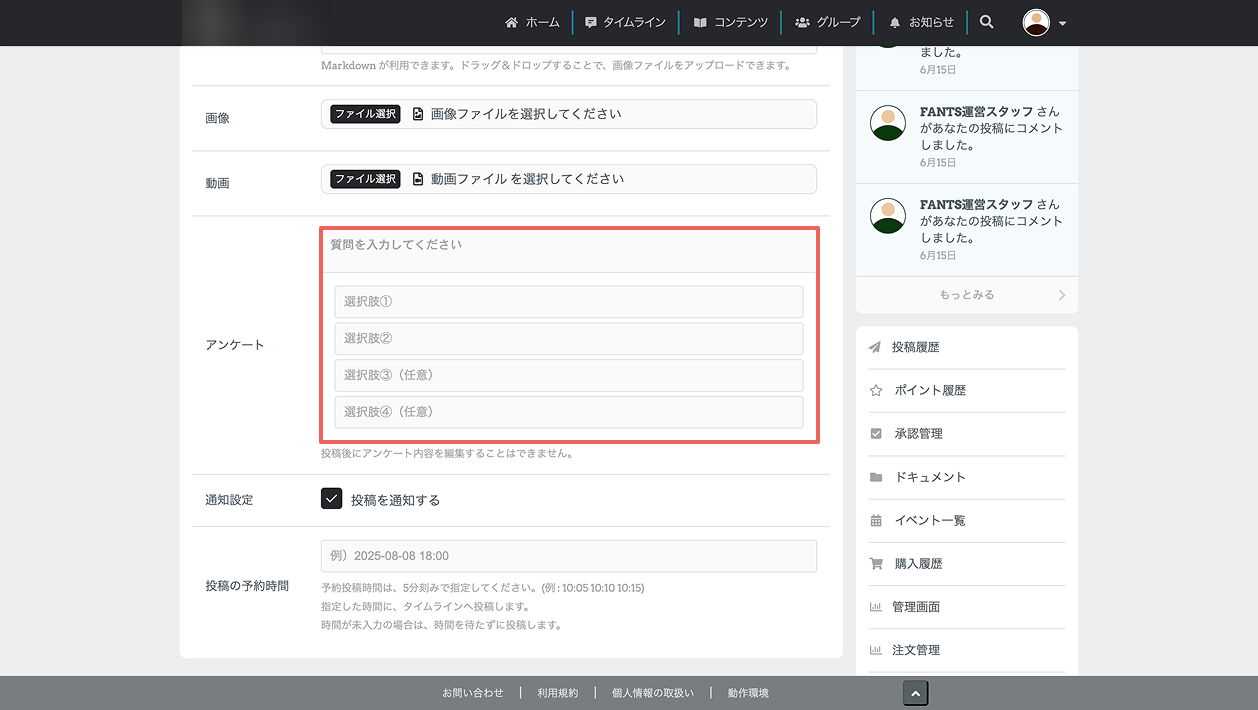Viewport: 1258px width, 710px height.
Task: Click 動画ファイル を選択してください text
Action: (x=528, y=179)
